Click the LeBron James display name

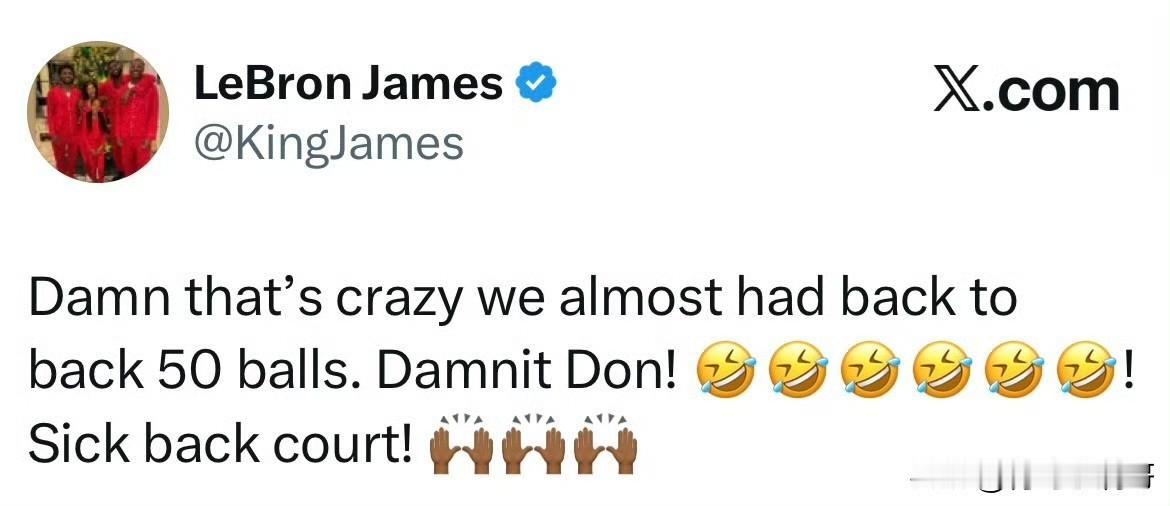click(x=348, y=84)
